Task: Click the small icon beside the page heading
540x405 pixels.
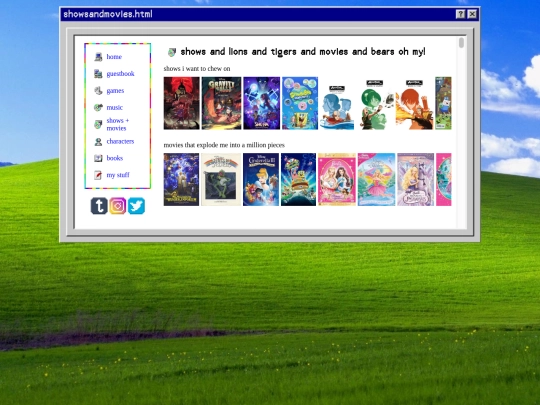Action: (172, 52)
